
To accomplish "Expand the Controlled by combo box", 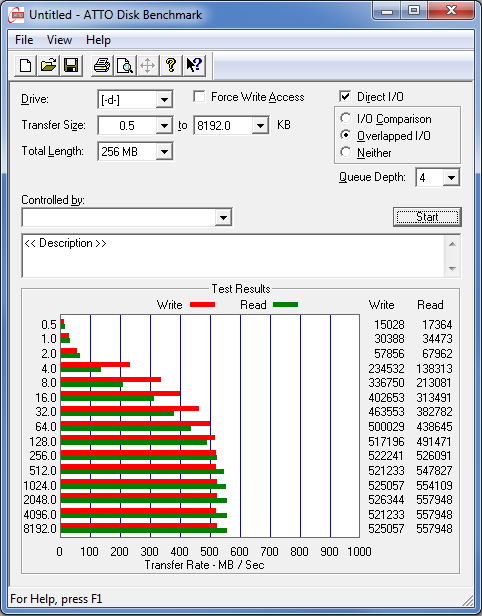I will [127, 217].
